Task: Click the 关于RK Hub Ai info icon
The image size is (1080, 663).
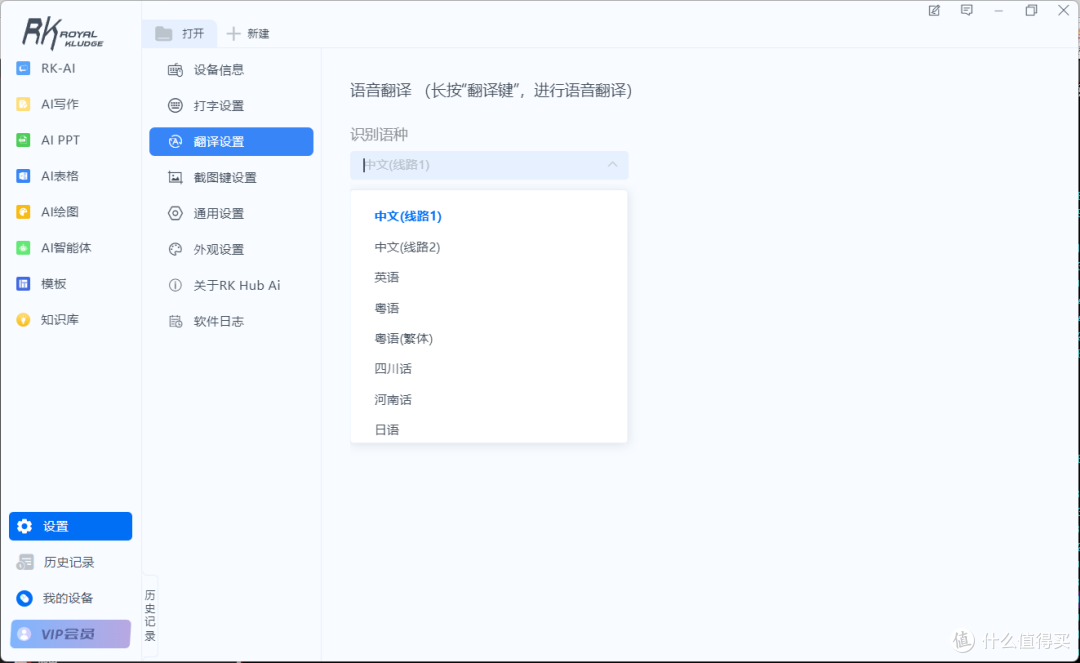Action: click(x=176, y=285)
